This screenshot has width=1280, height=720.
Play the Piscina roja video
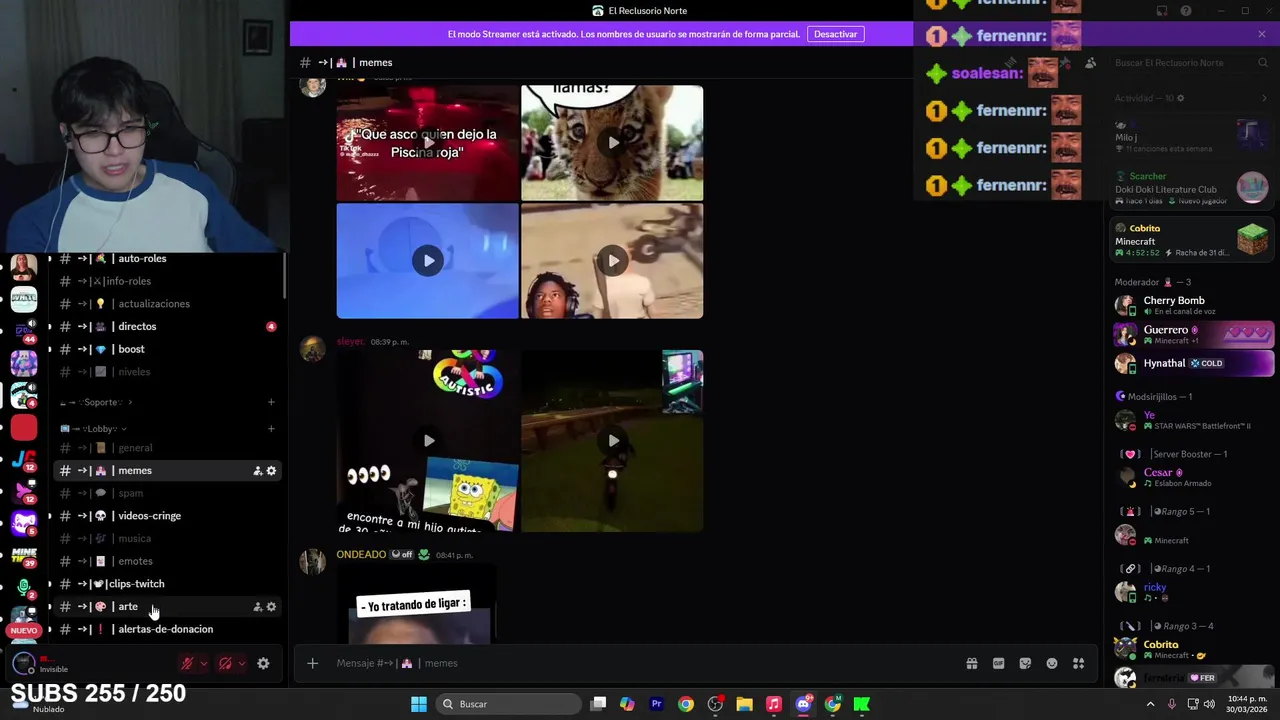428,143
